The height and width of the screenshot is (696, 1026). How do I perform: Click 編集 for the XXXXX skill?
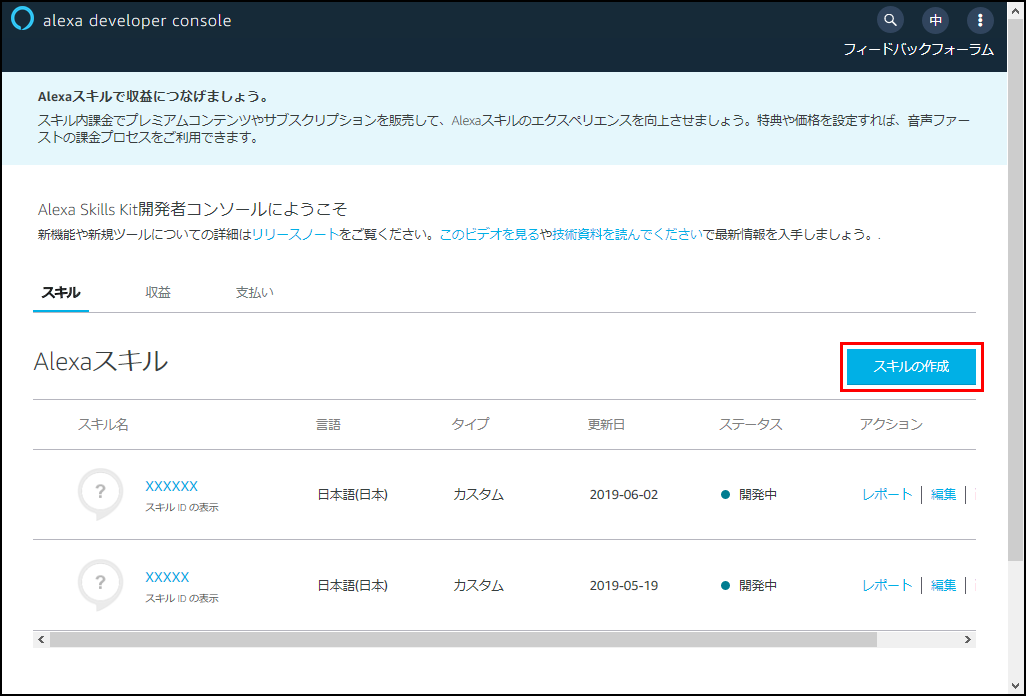point(943,585)
